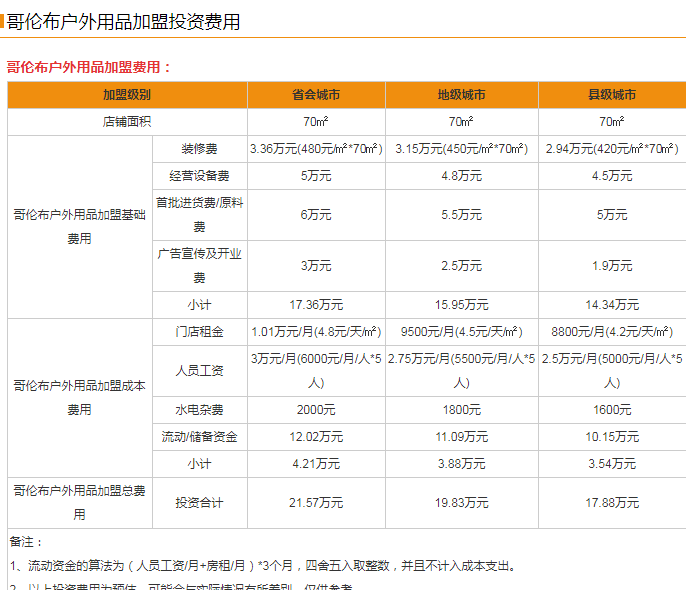Image resolution: width=686 pixels, height=590 pixels.
Task: Click the 12.02万元 reserve fund cell
Action: coord(316,437)
